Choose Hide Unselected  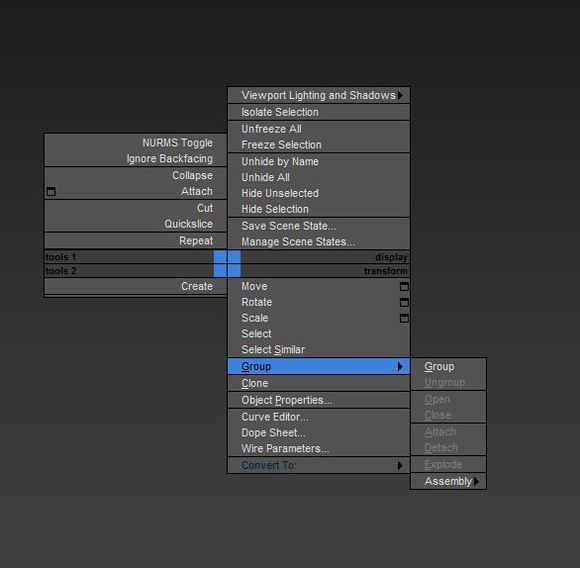[x=319, y=193]
